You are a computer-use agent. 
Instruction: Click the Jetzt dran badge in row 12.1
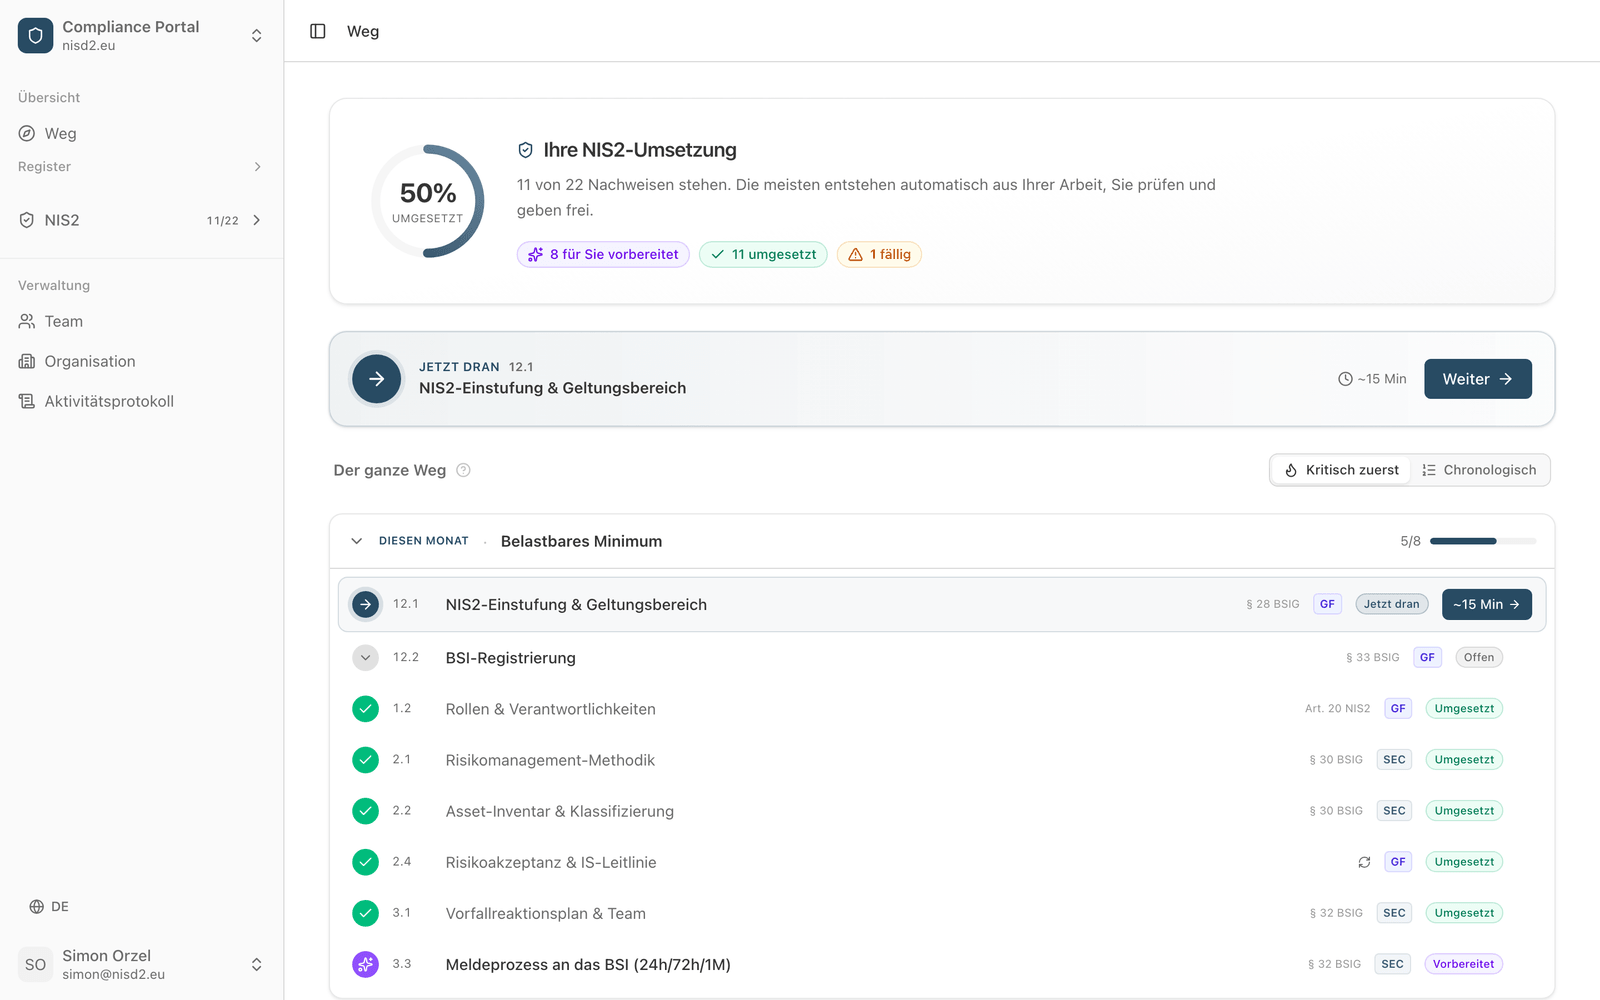(x=1392, y=604)
